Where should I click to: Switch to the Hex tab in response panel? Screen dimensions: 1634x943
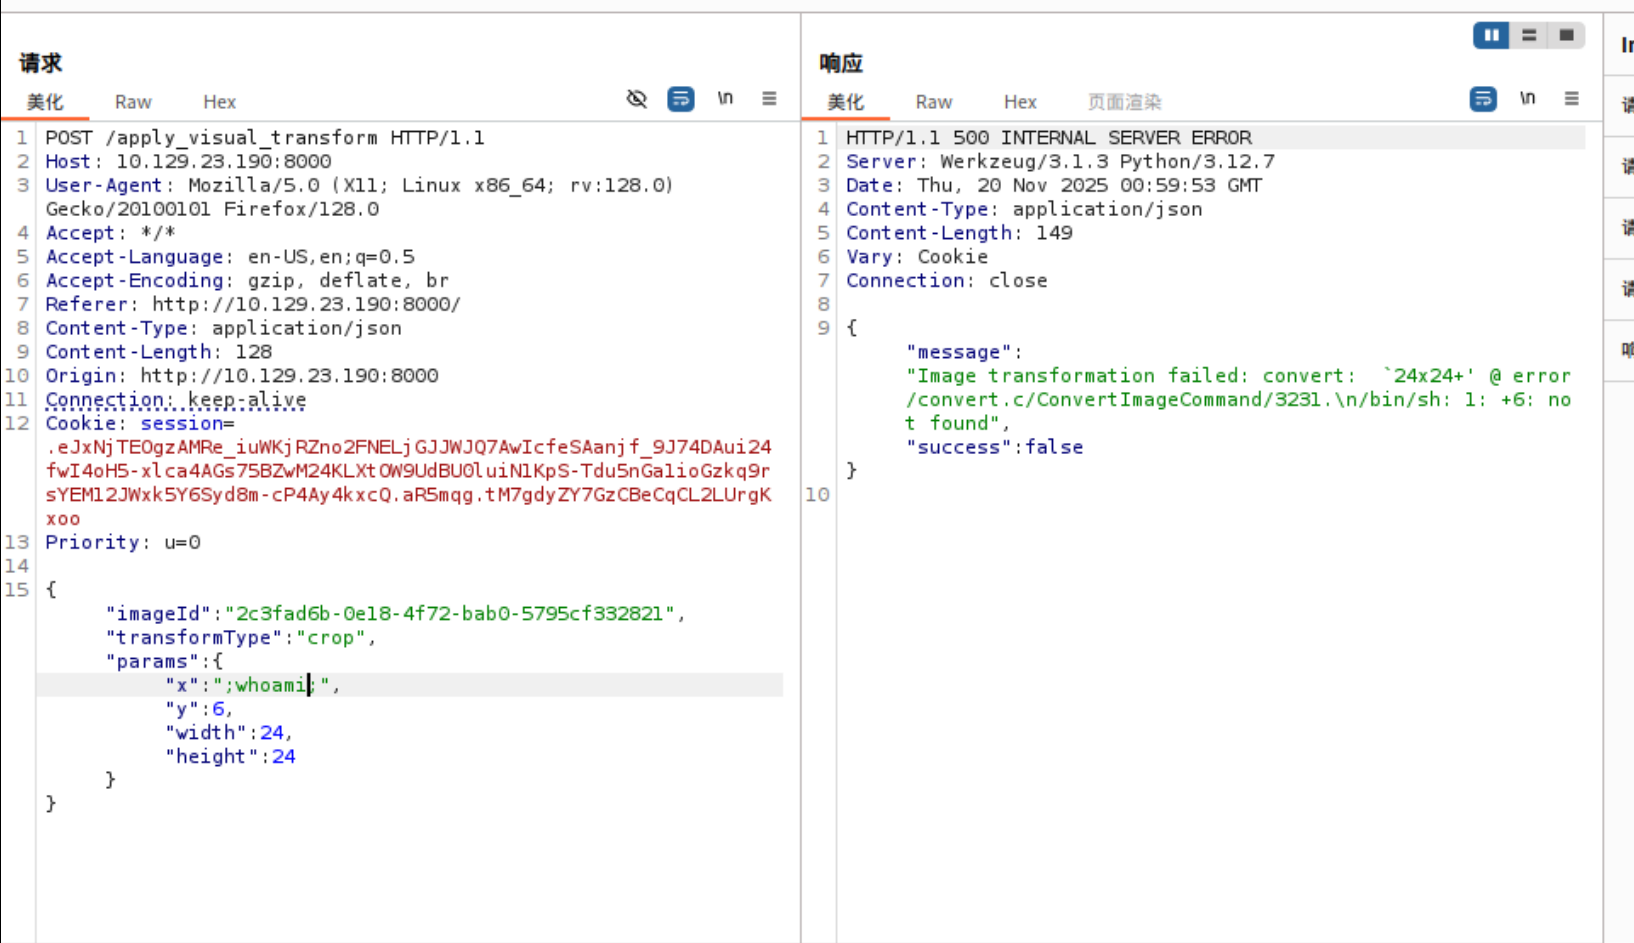(1020, 102)
